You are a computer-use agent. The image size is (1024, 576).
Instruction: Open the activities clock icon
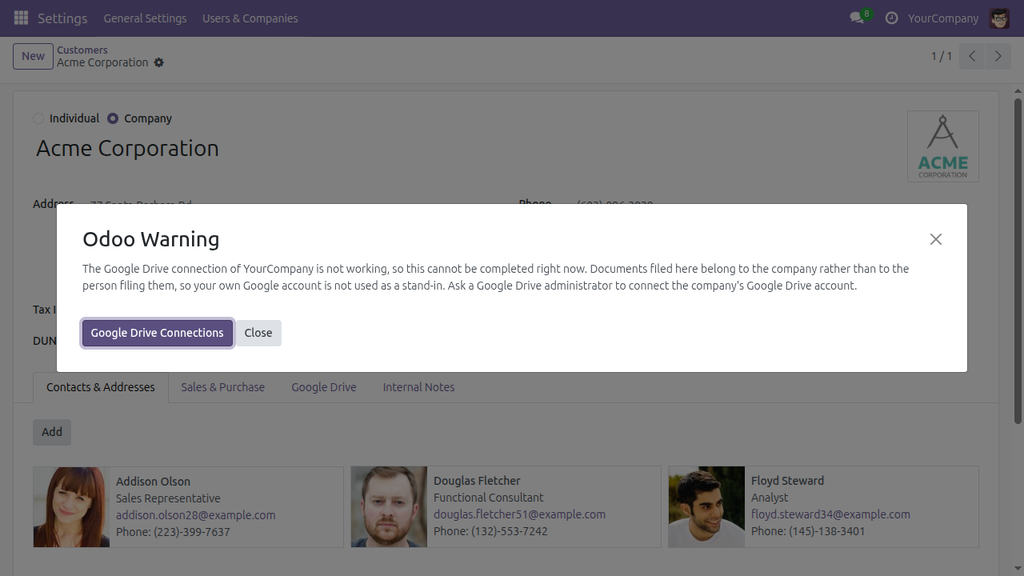tap(891, 18)
